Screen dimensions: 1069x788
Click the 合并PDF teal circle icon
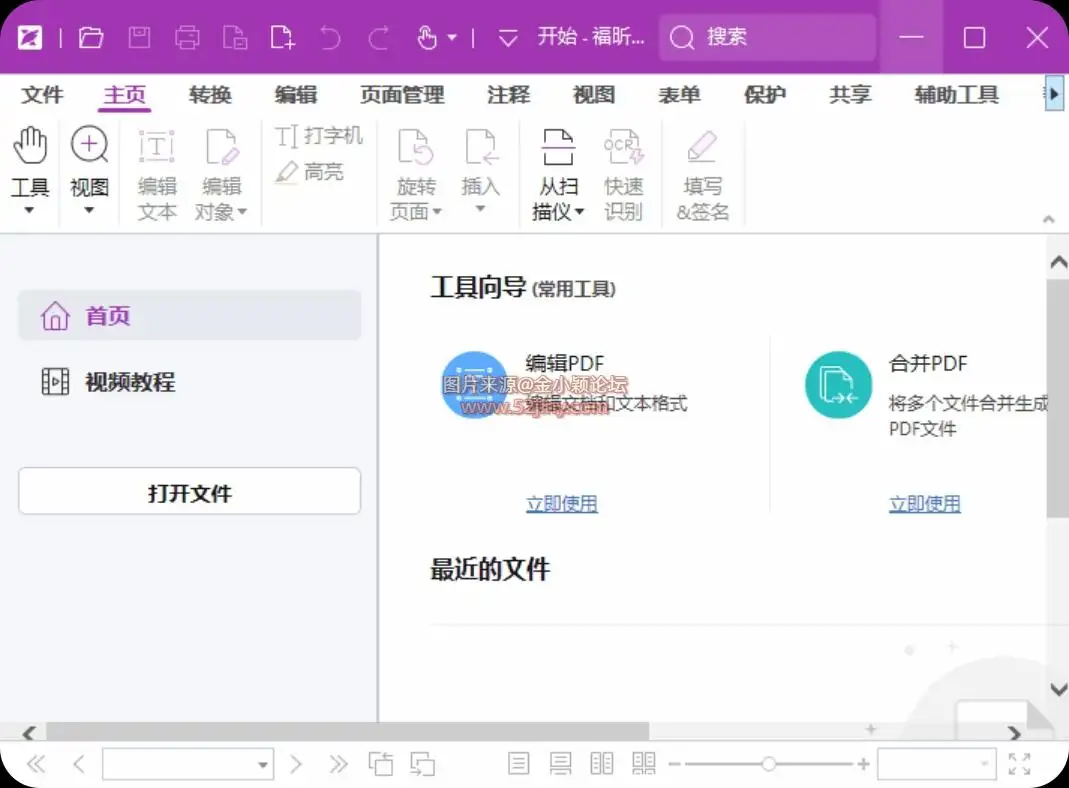click(838, 385)
